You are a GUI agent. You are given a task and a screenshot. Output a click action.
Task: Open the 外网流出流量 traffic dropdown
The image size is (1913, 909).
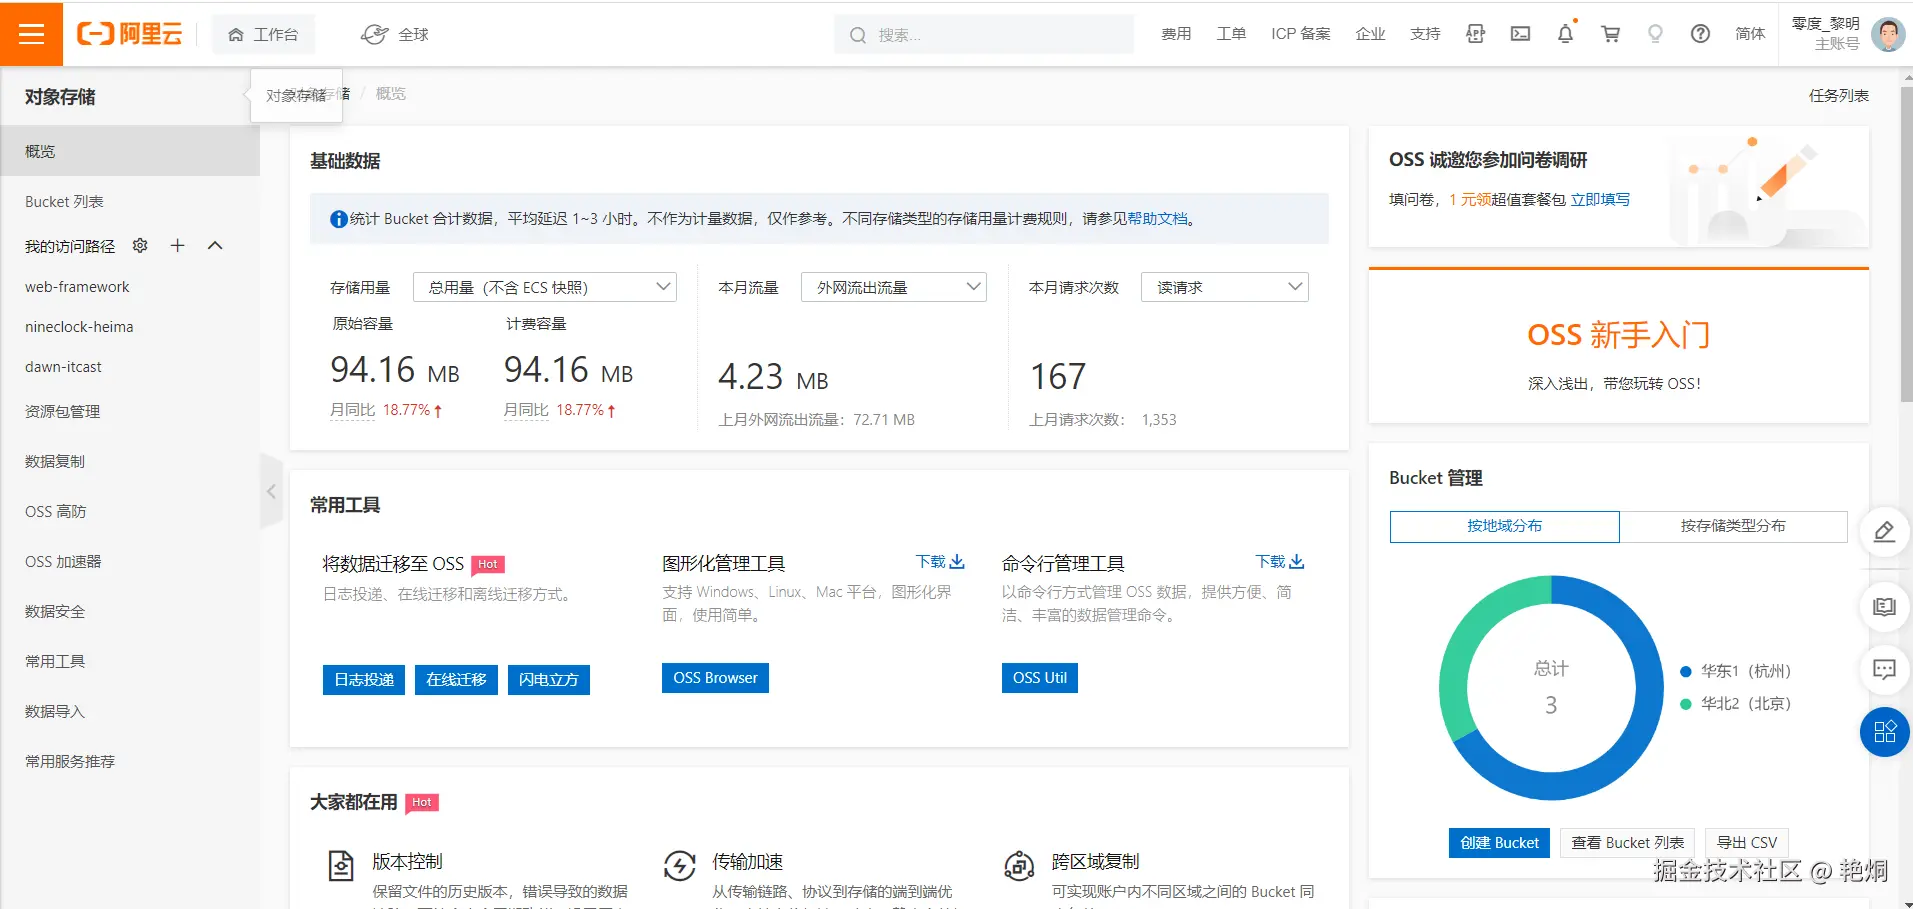pos(894,287)
